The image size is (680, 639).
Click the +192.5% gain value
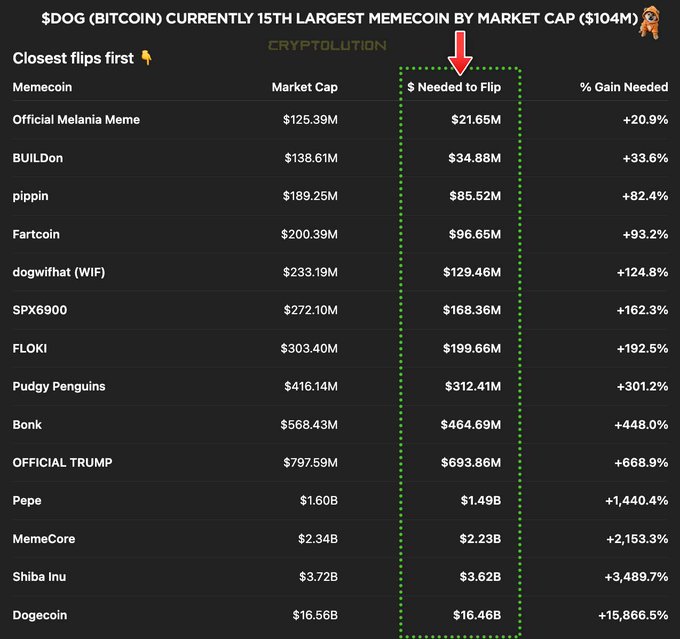coord(642,348)
